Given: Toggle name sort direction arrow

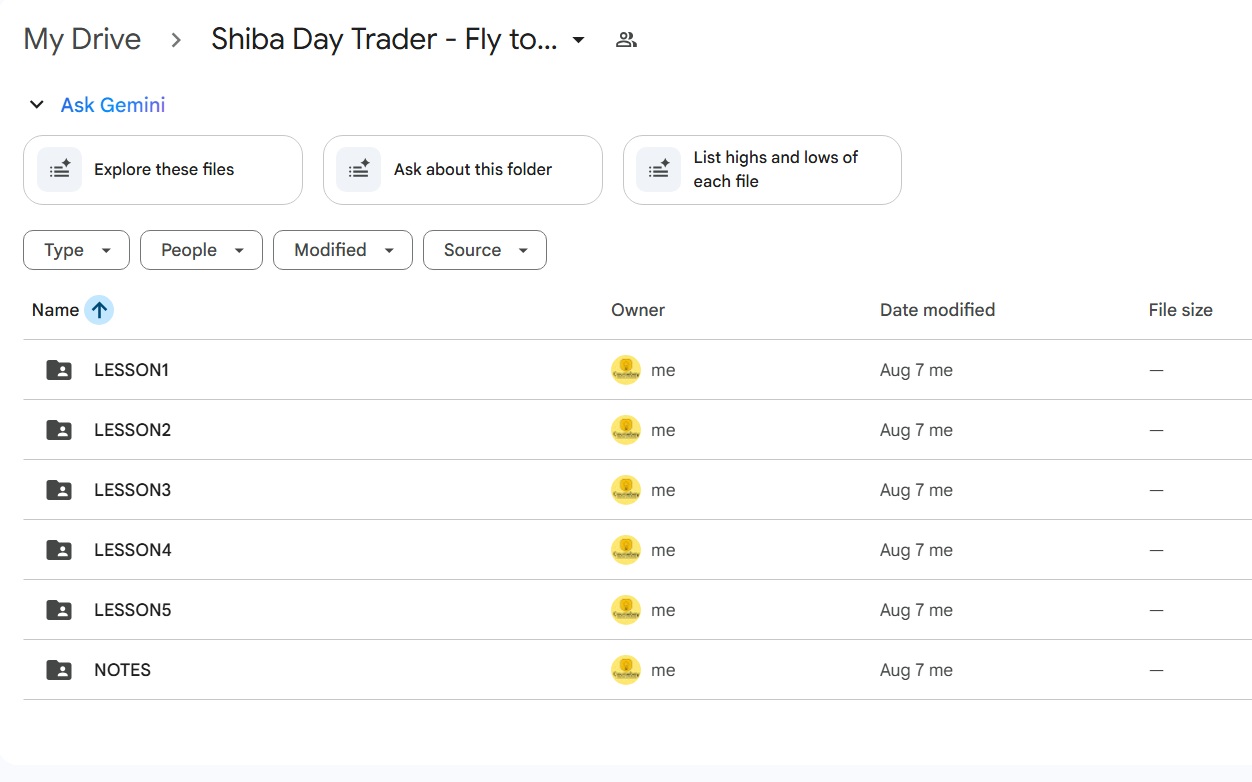Looking at the screenshot, I should point(99,310).
